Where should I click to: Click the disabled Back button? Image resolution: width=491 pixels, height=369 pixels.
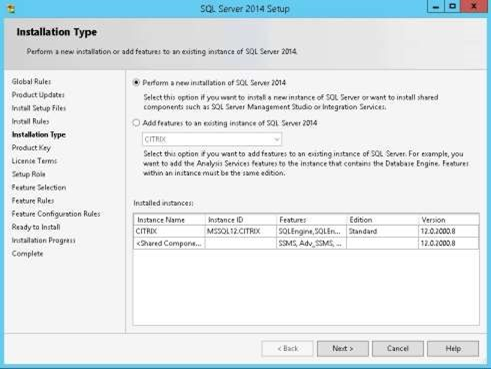(287, 348)
